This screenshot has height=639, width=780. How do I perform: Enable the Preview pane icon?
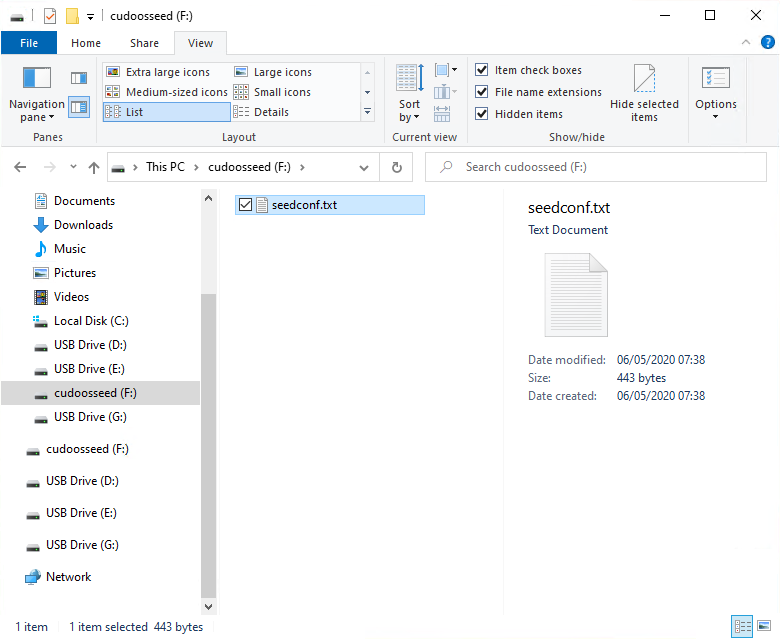click(x=79, y=78)
